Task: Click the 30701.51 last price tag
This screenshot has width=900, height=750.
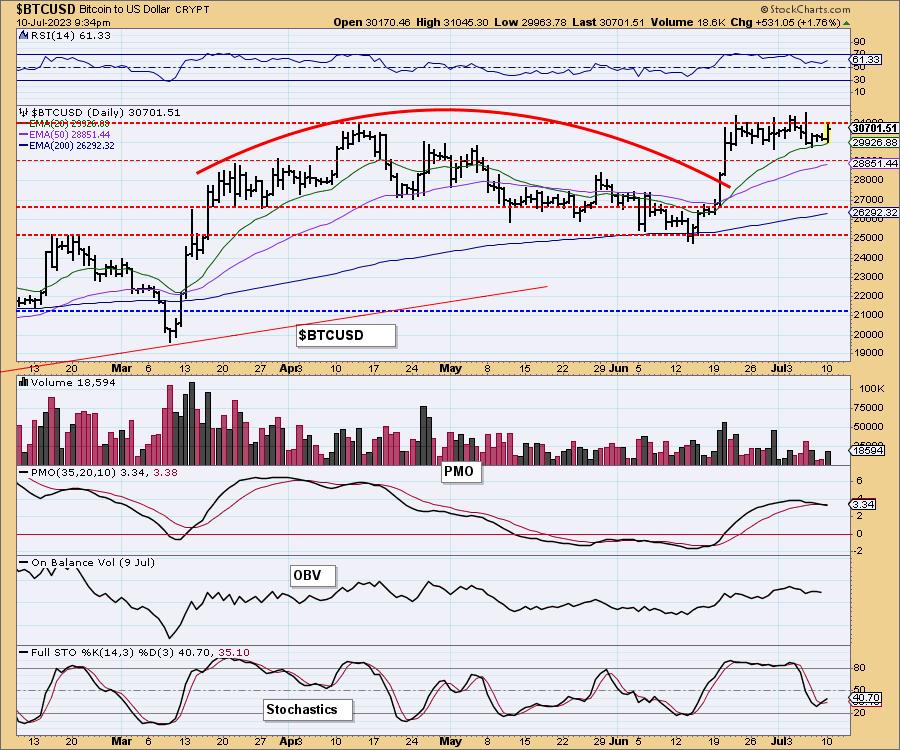Action: 874,128
